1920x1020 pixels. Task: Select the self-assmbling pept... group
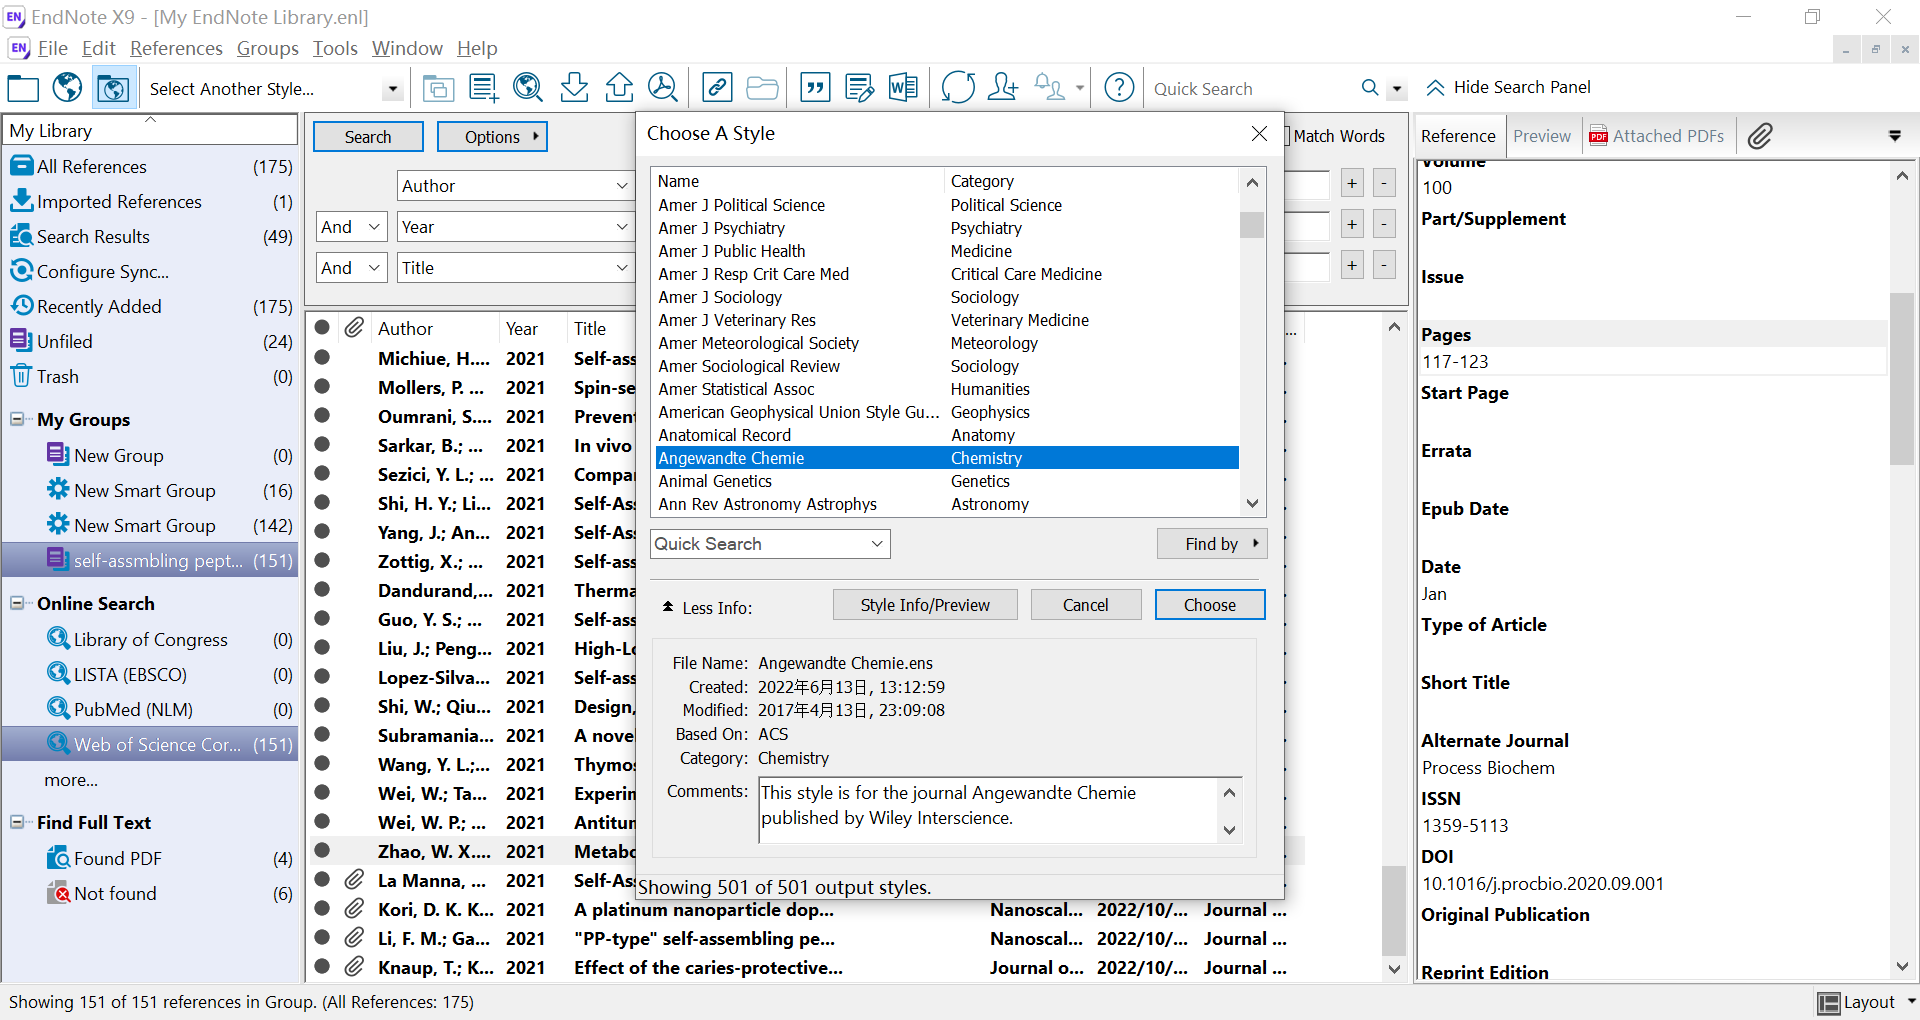[150, 560]
